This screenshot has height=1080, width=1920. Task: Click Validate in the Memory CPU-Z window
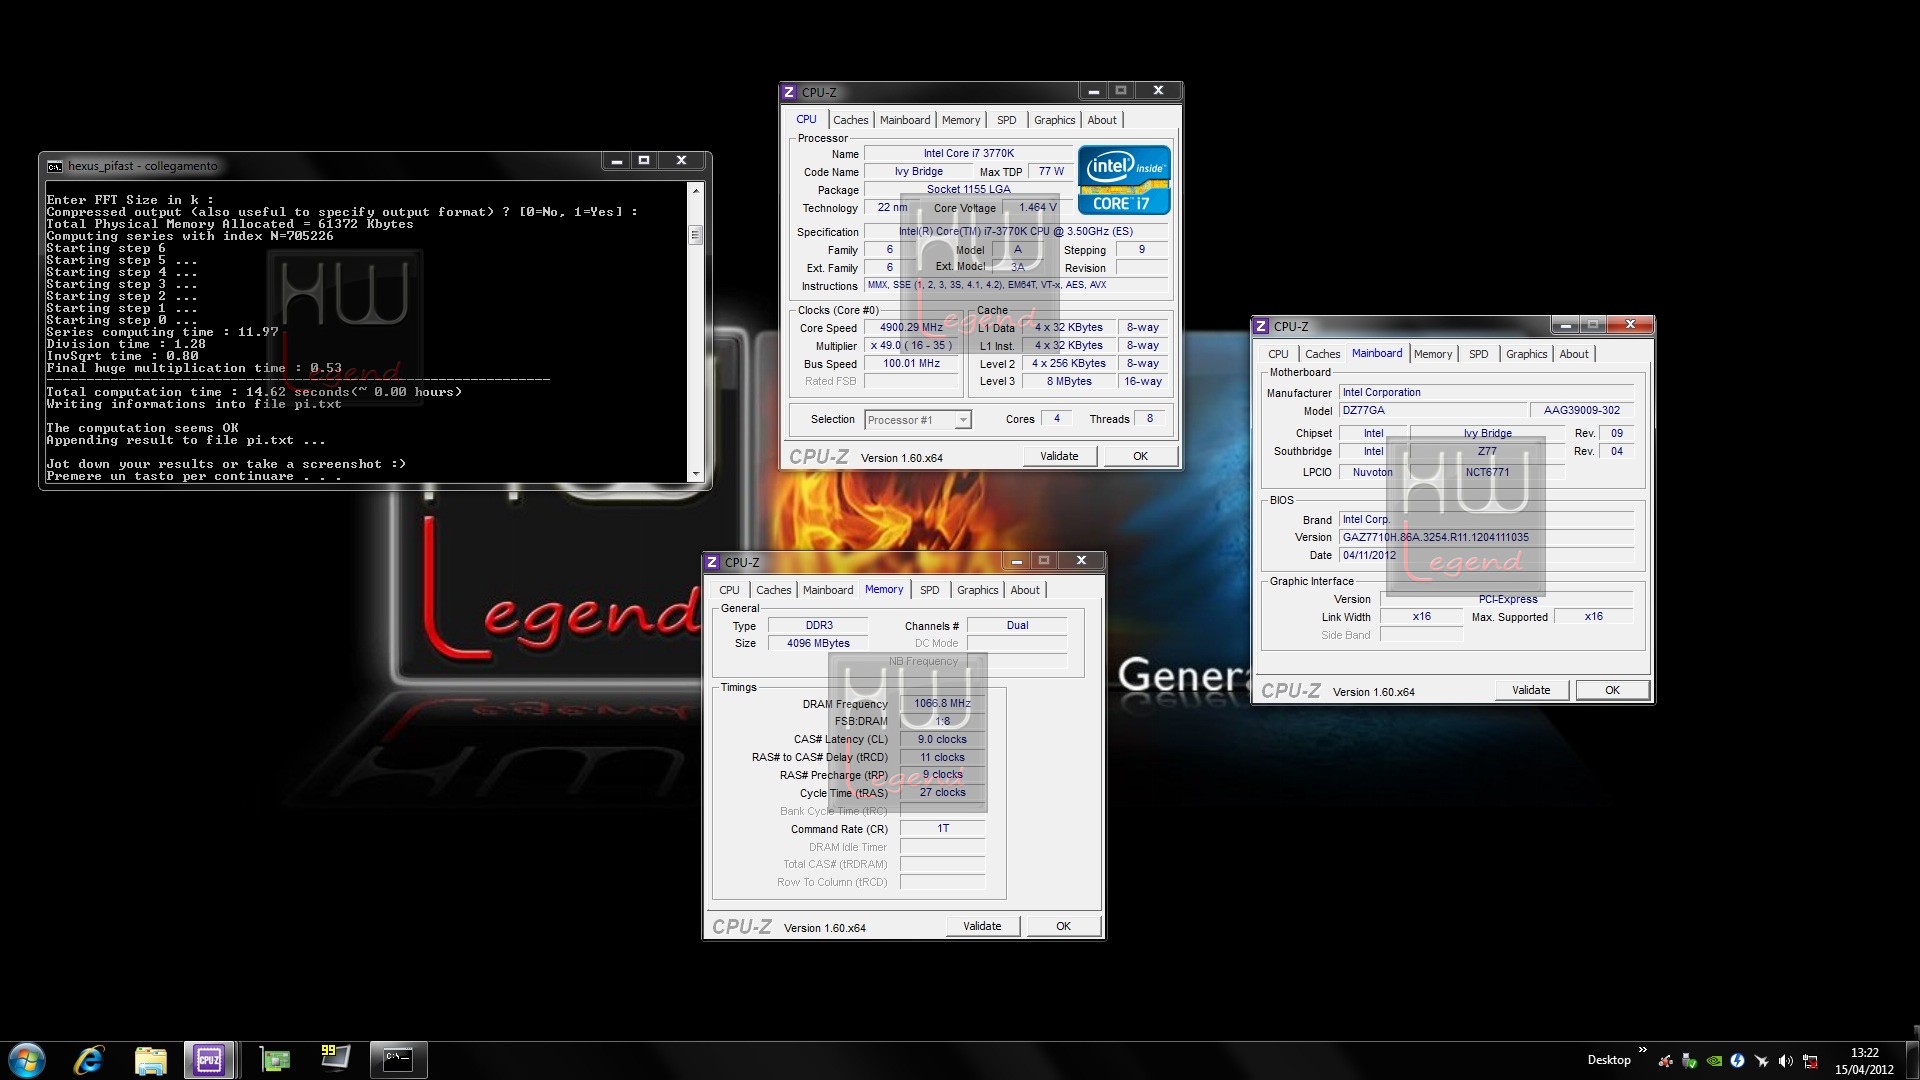point(982,926)
